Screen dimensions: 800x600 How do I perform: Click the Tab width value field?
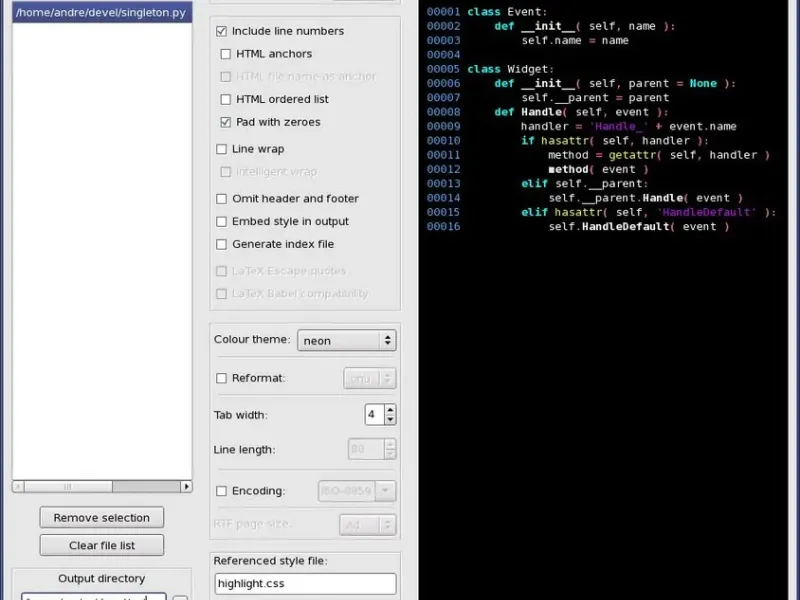(x=374, y=414)
